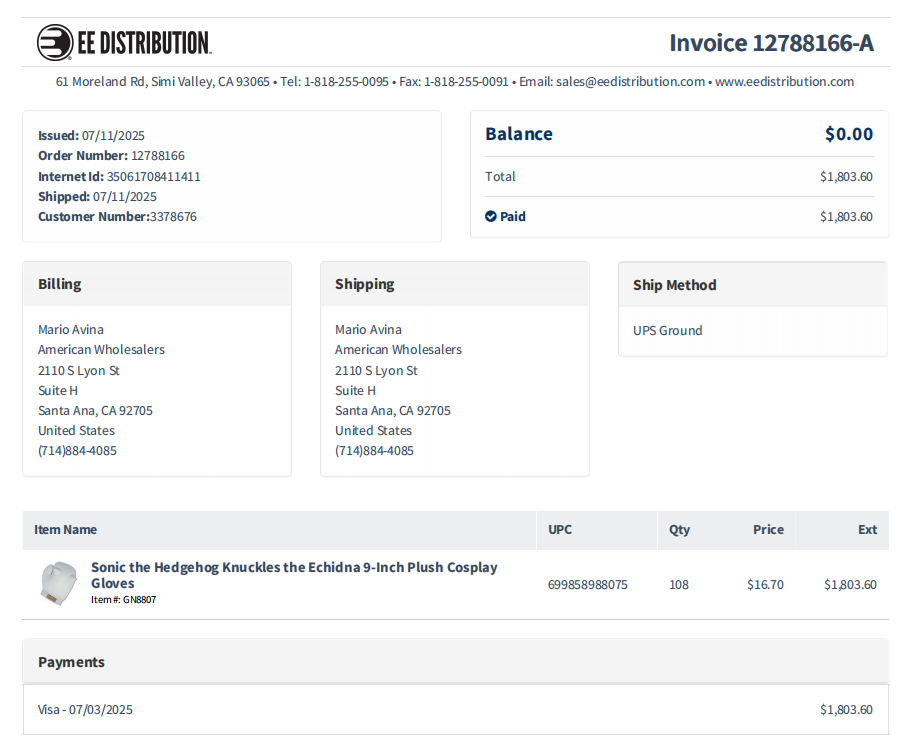Click the Shipping section header
This screenshot has height=752, width=921.
pos(364,284)
